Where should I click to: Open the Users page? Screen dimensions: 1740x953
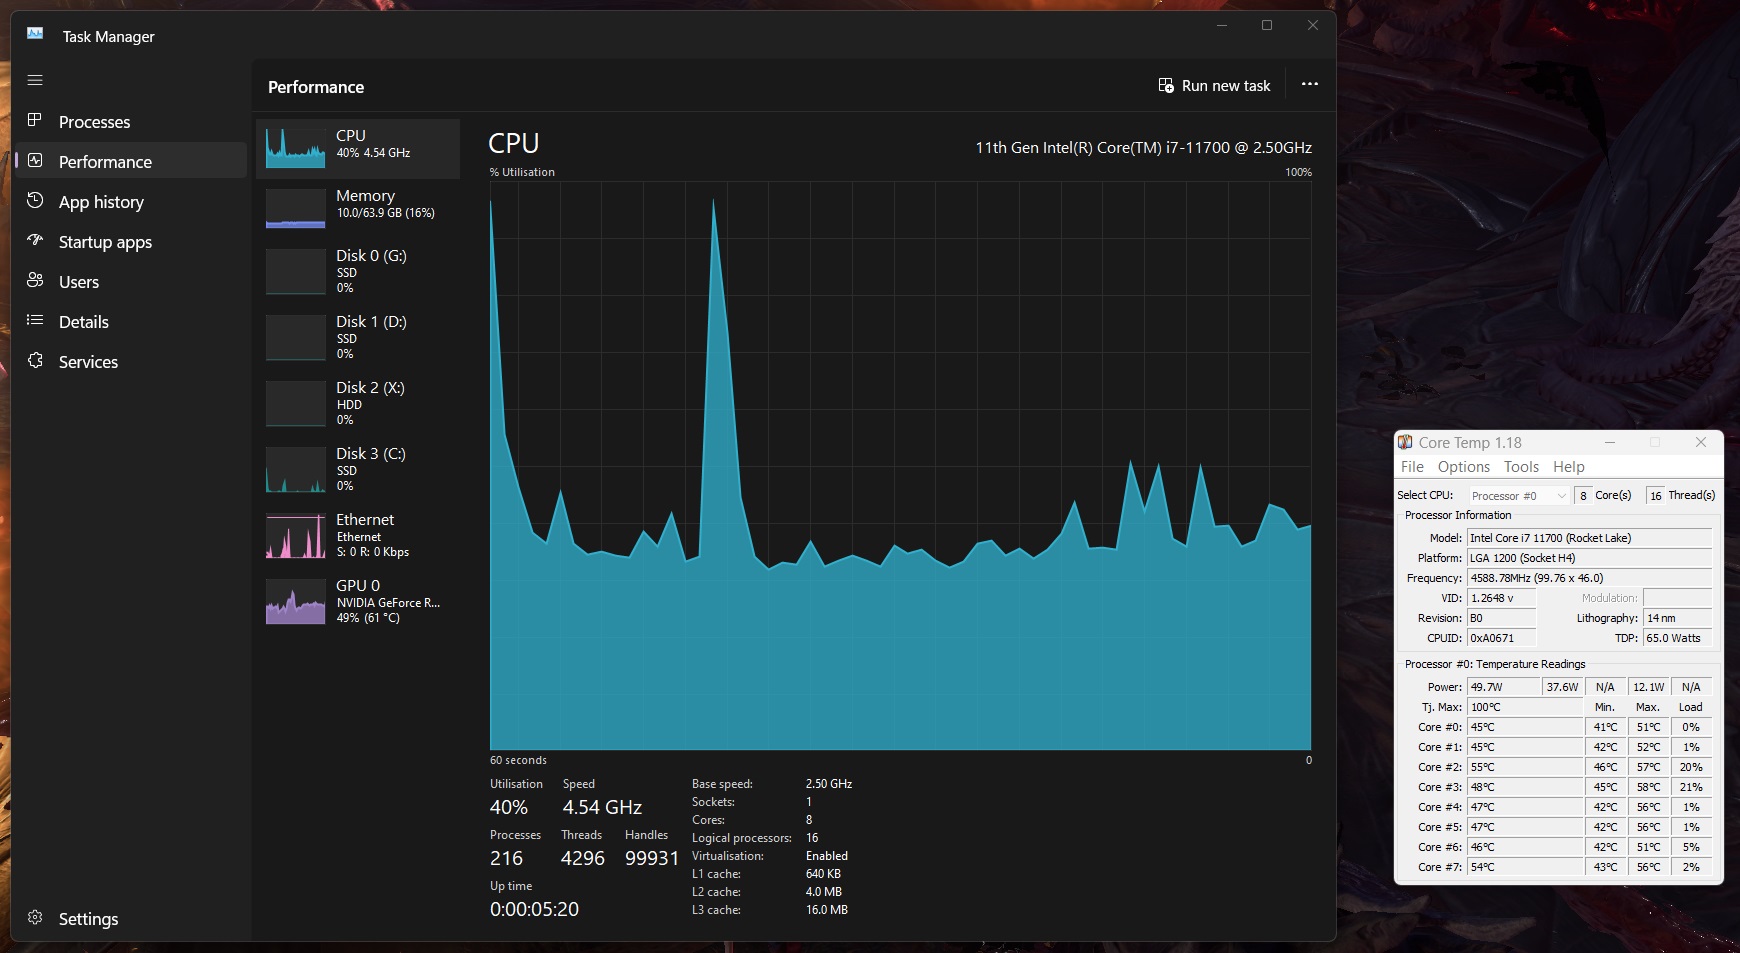pyautogui.click(x=131, y=282)
